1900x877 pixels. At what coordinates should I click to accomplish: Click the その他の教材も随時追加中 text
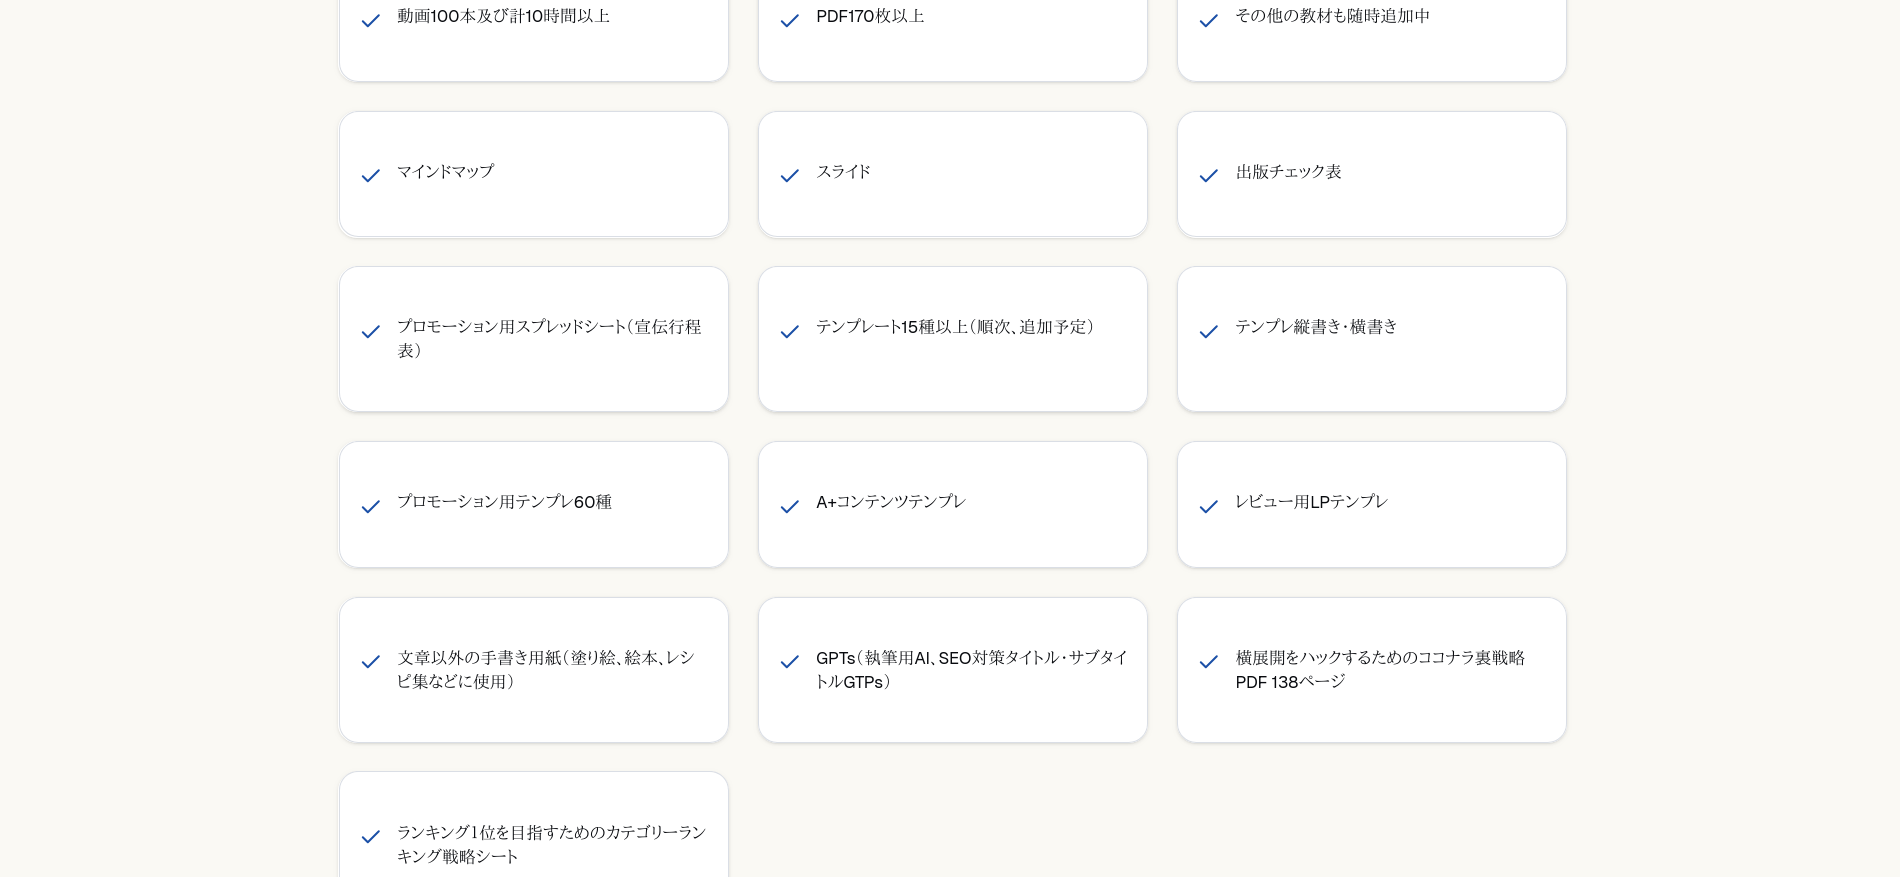pos(1332,16)
